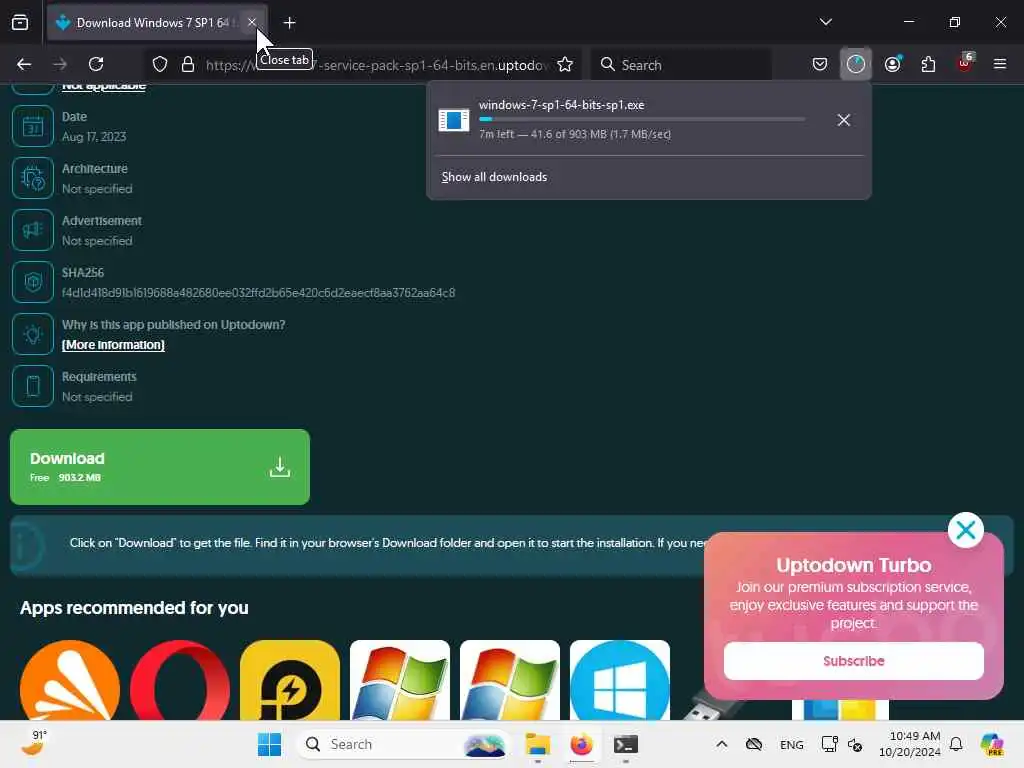
Task: Open the Firefox account icon
Action: point(892,64)
